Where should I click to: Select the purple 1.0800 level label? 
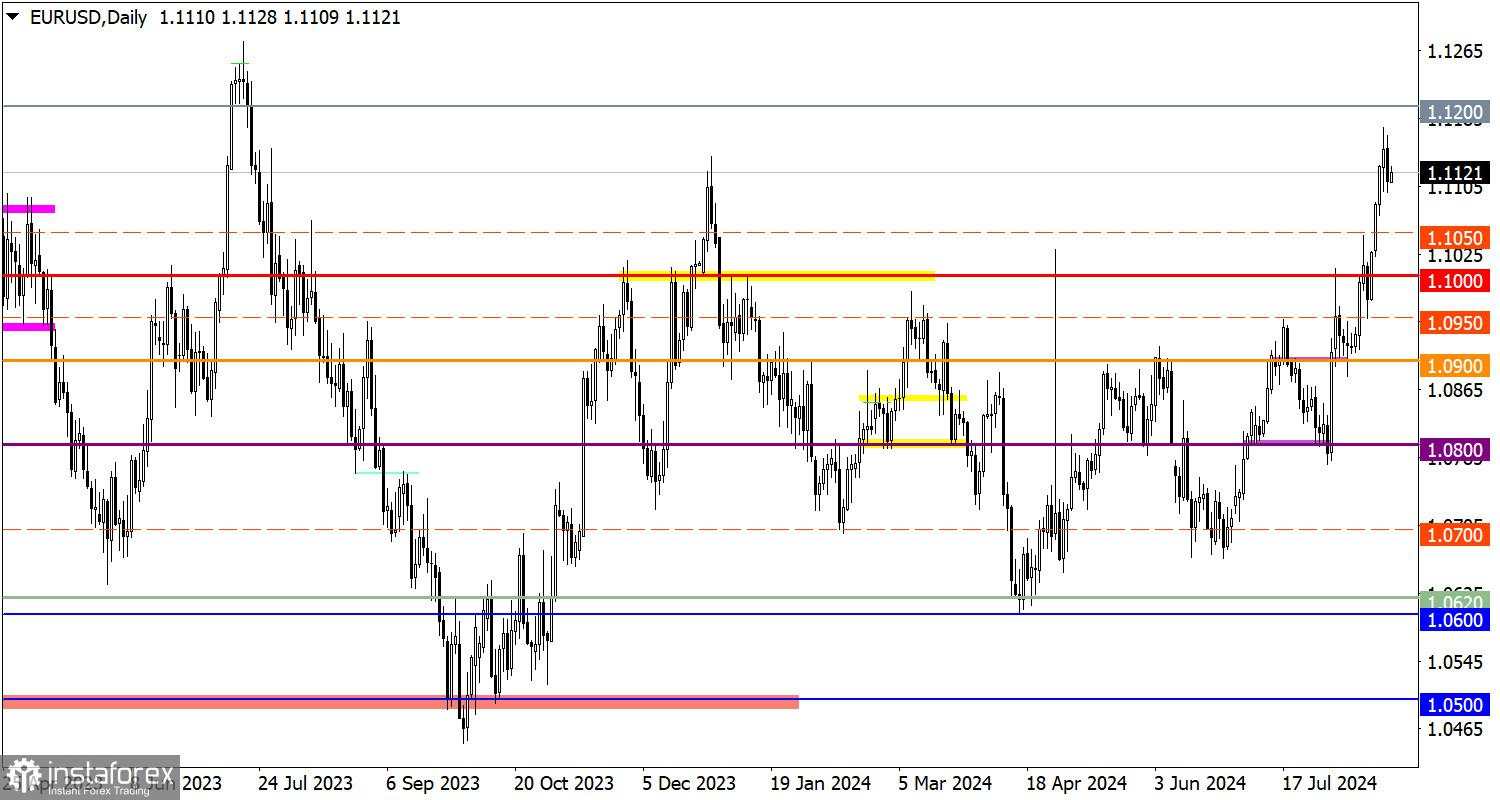pyautogui.click(x=1455, y=450)
